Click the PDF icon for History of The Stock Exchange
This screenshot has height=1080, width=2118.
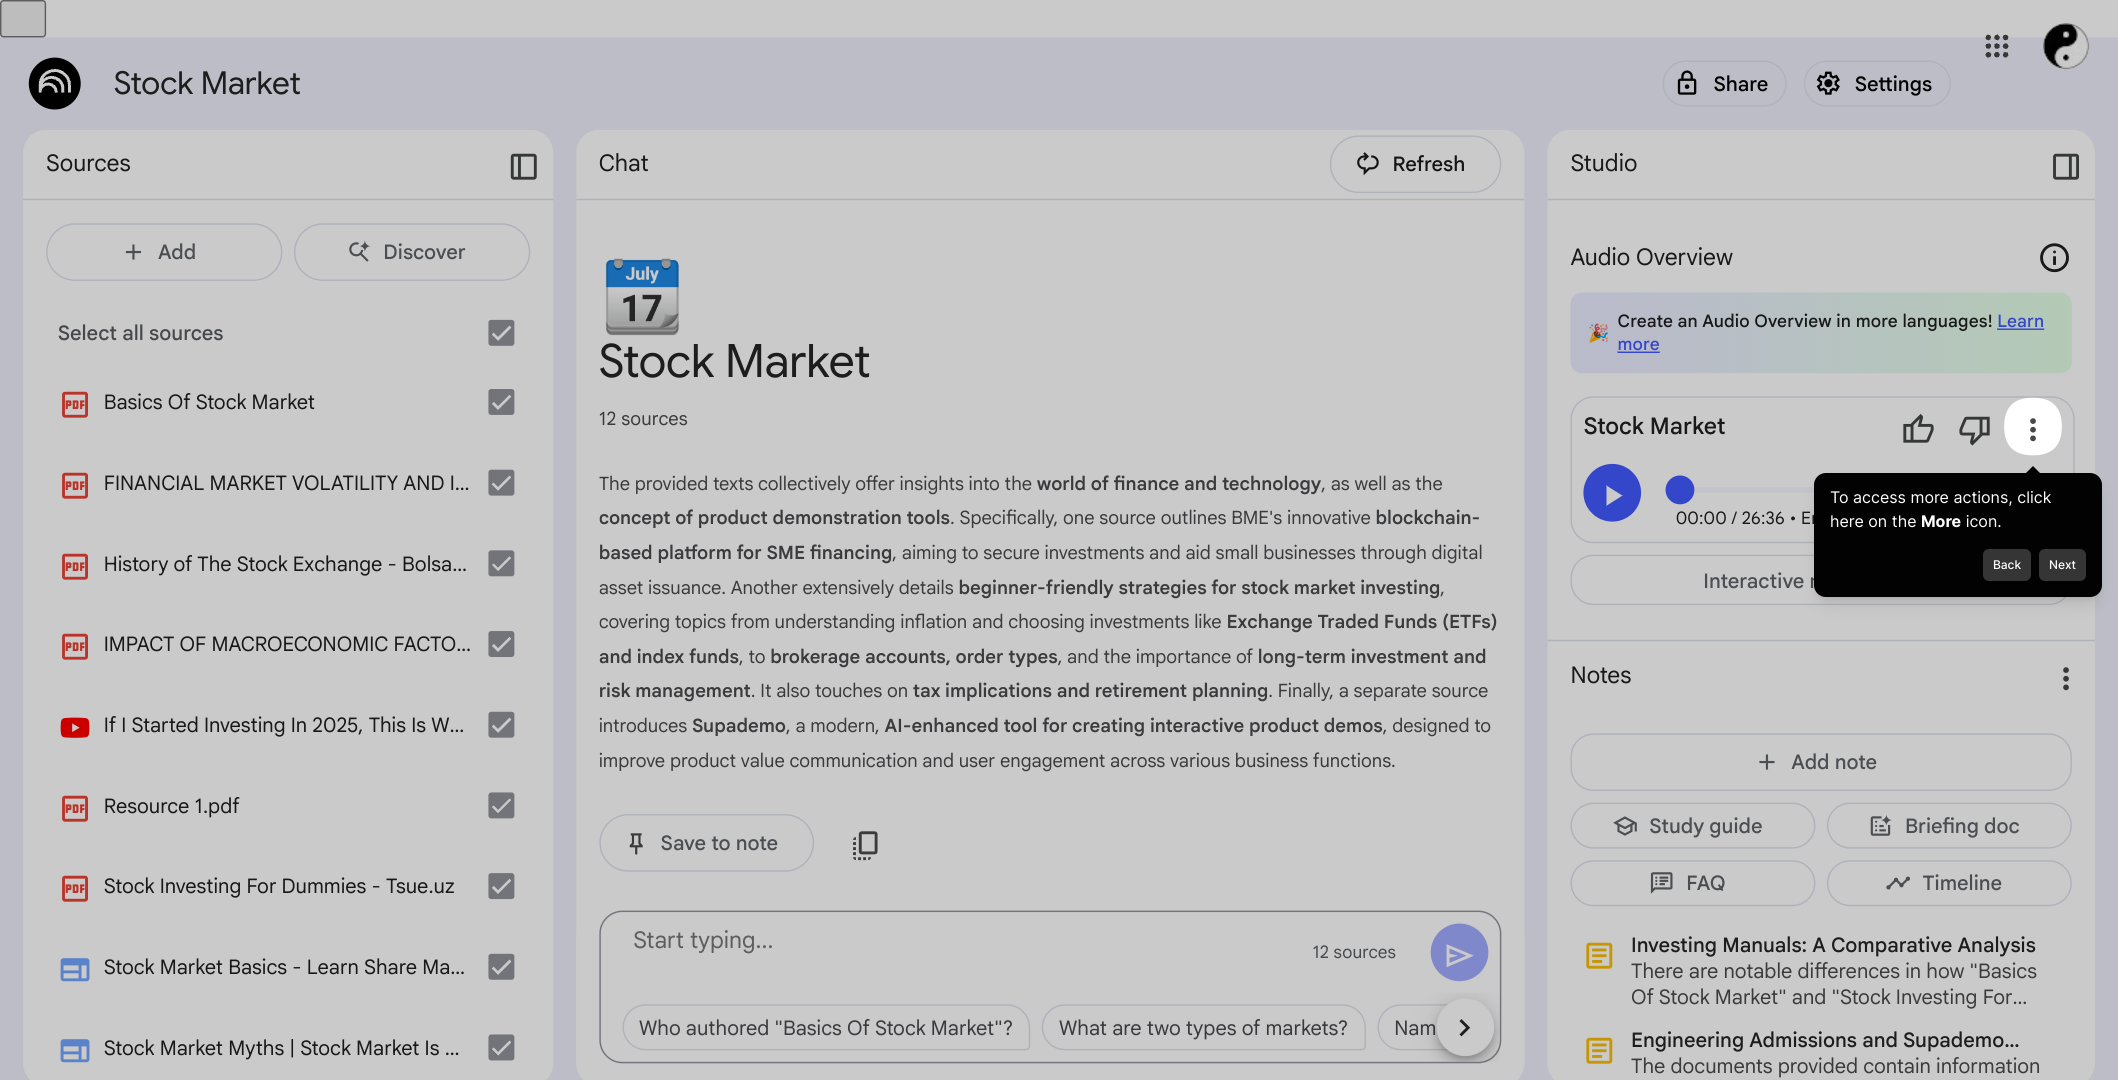[75, 566]
